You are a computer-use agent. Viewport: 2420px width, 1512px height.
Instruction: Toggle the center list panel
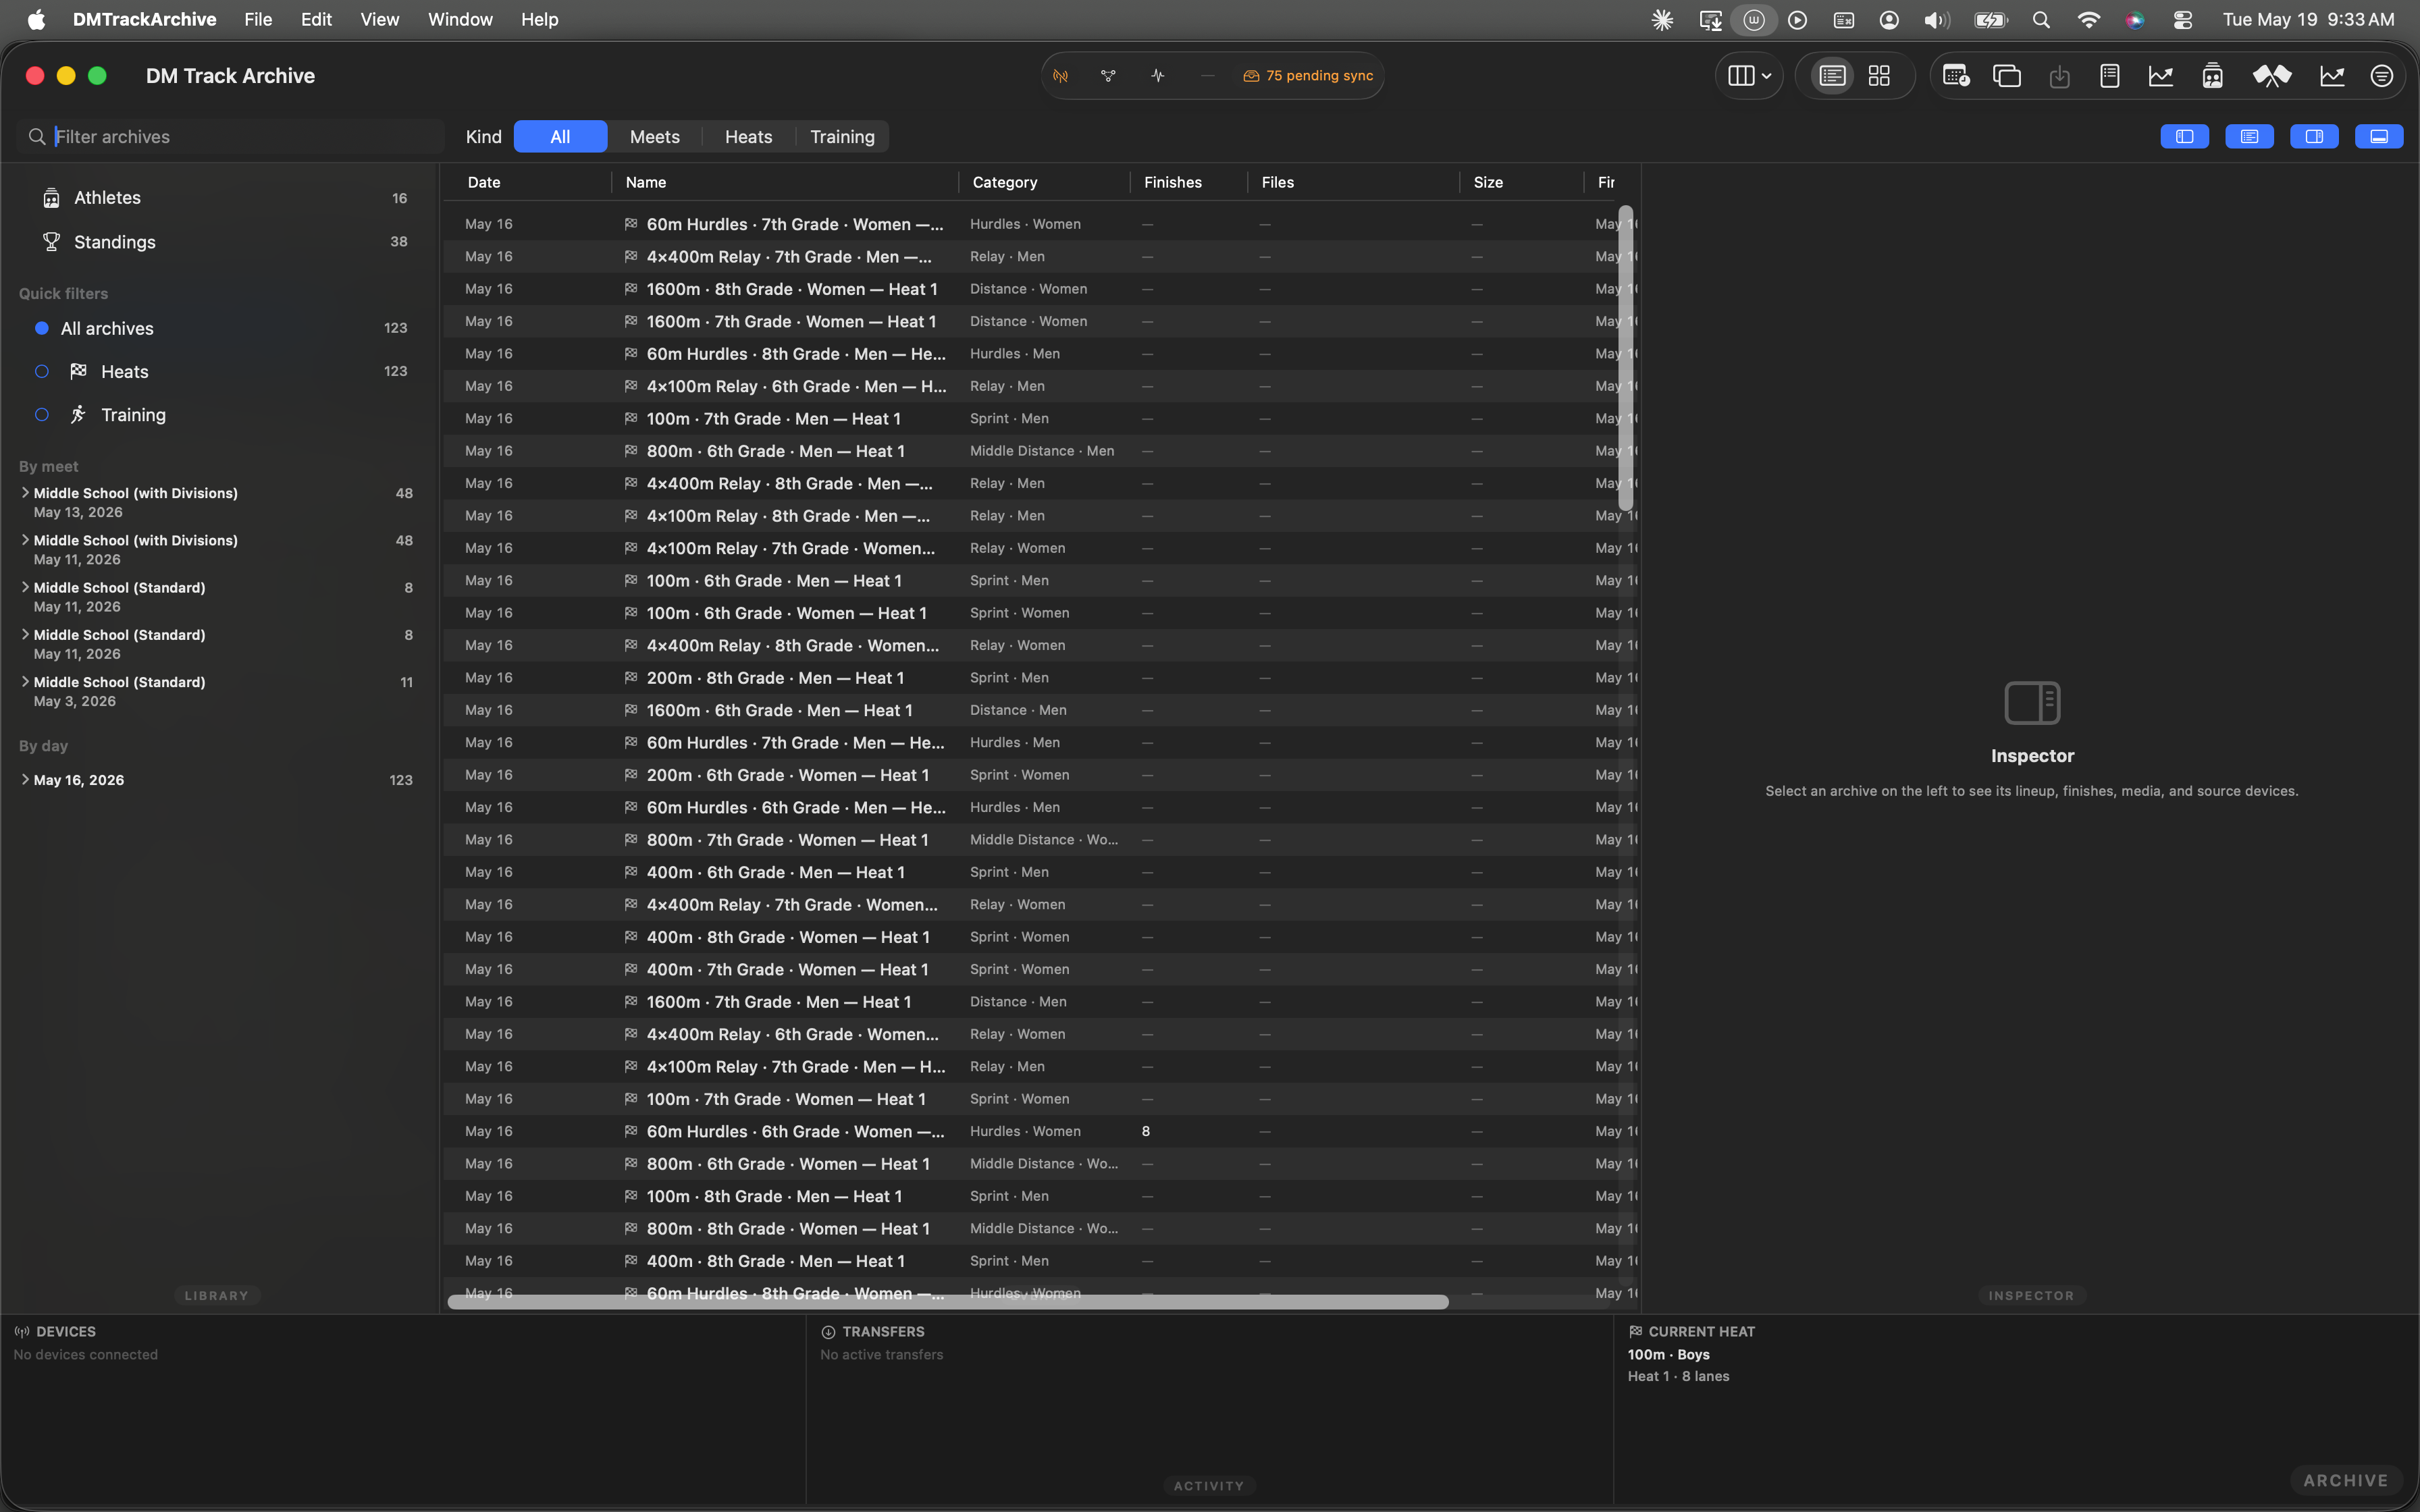coord(2250,137)
